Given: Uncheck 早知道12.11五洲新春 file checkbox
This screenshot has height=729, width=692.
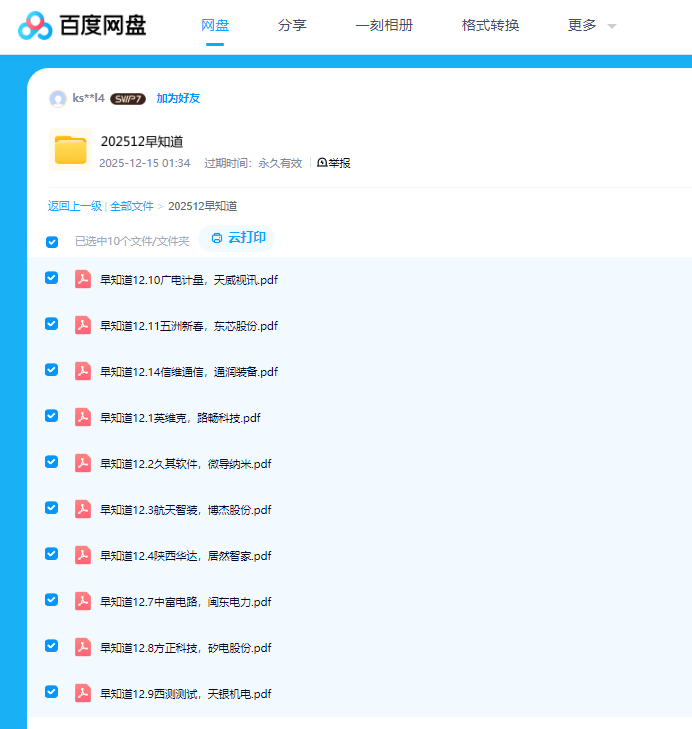Looking at the screenshot, I should [x=52, y=324].
